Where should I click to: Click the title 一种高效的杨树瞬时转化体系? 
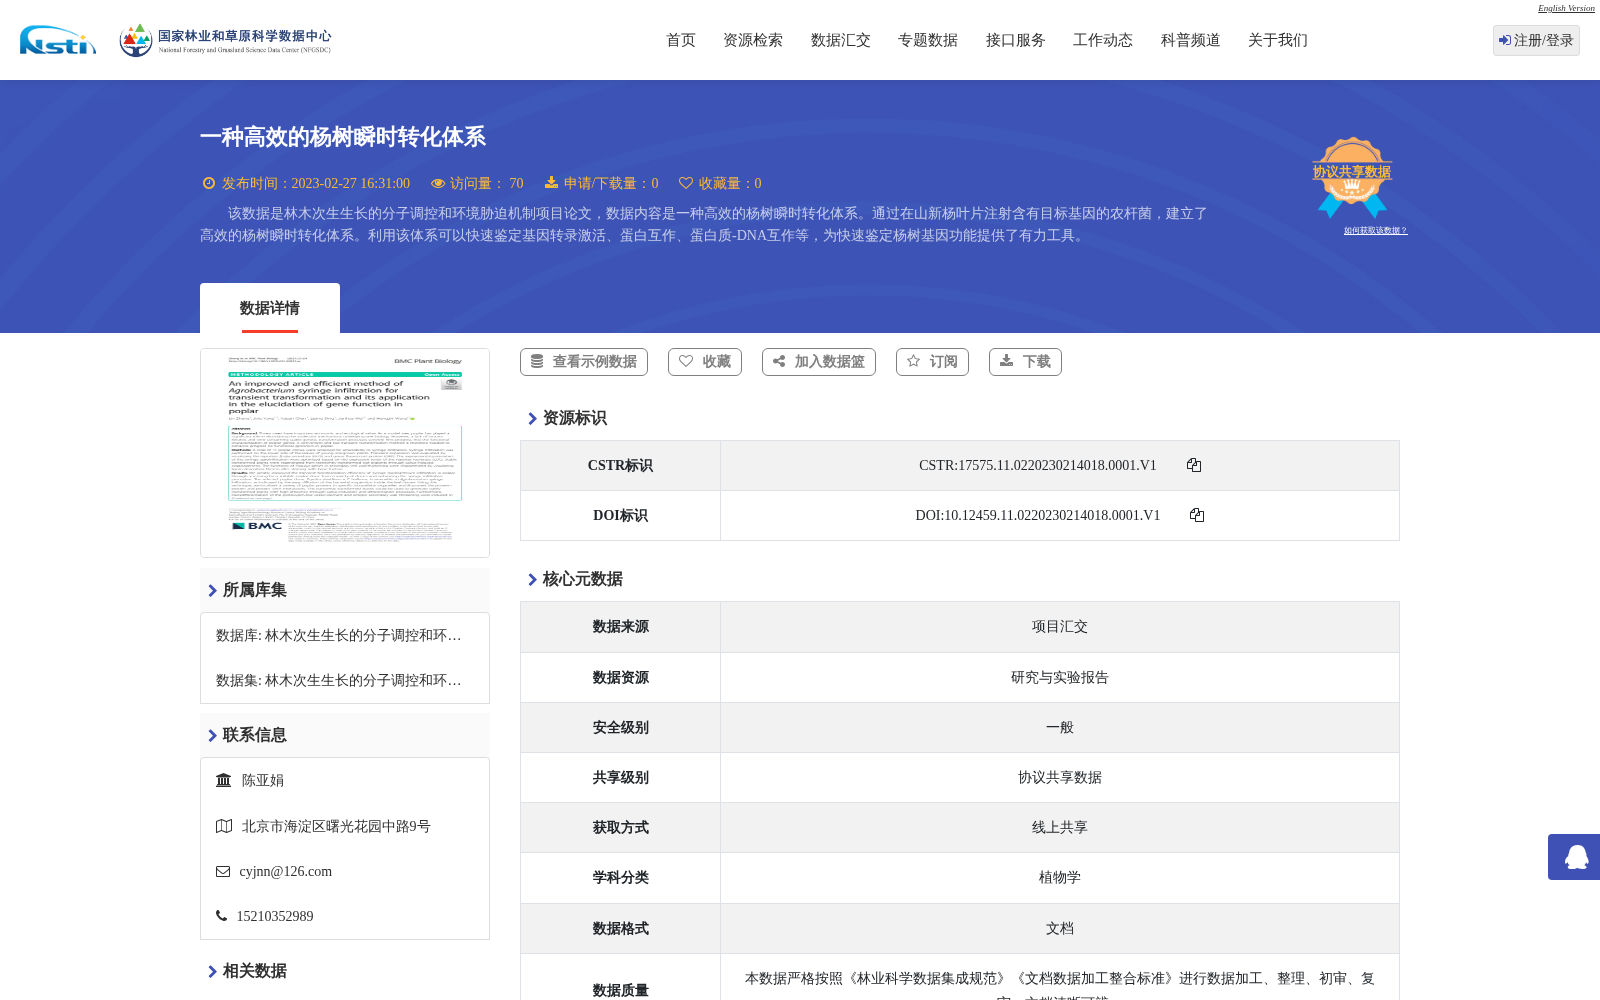(343, 137)
